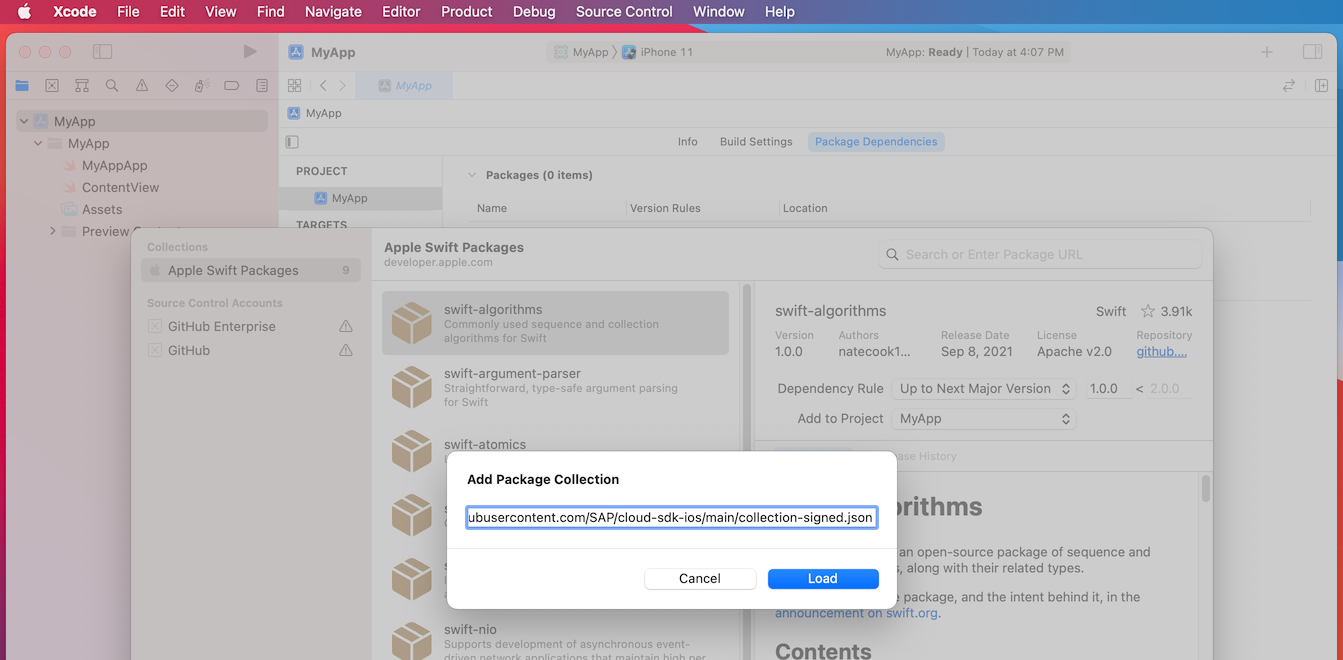
Task: Go back in editor history
Action: [323, 86]
